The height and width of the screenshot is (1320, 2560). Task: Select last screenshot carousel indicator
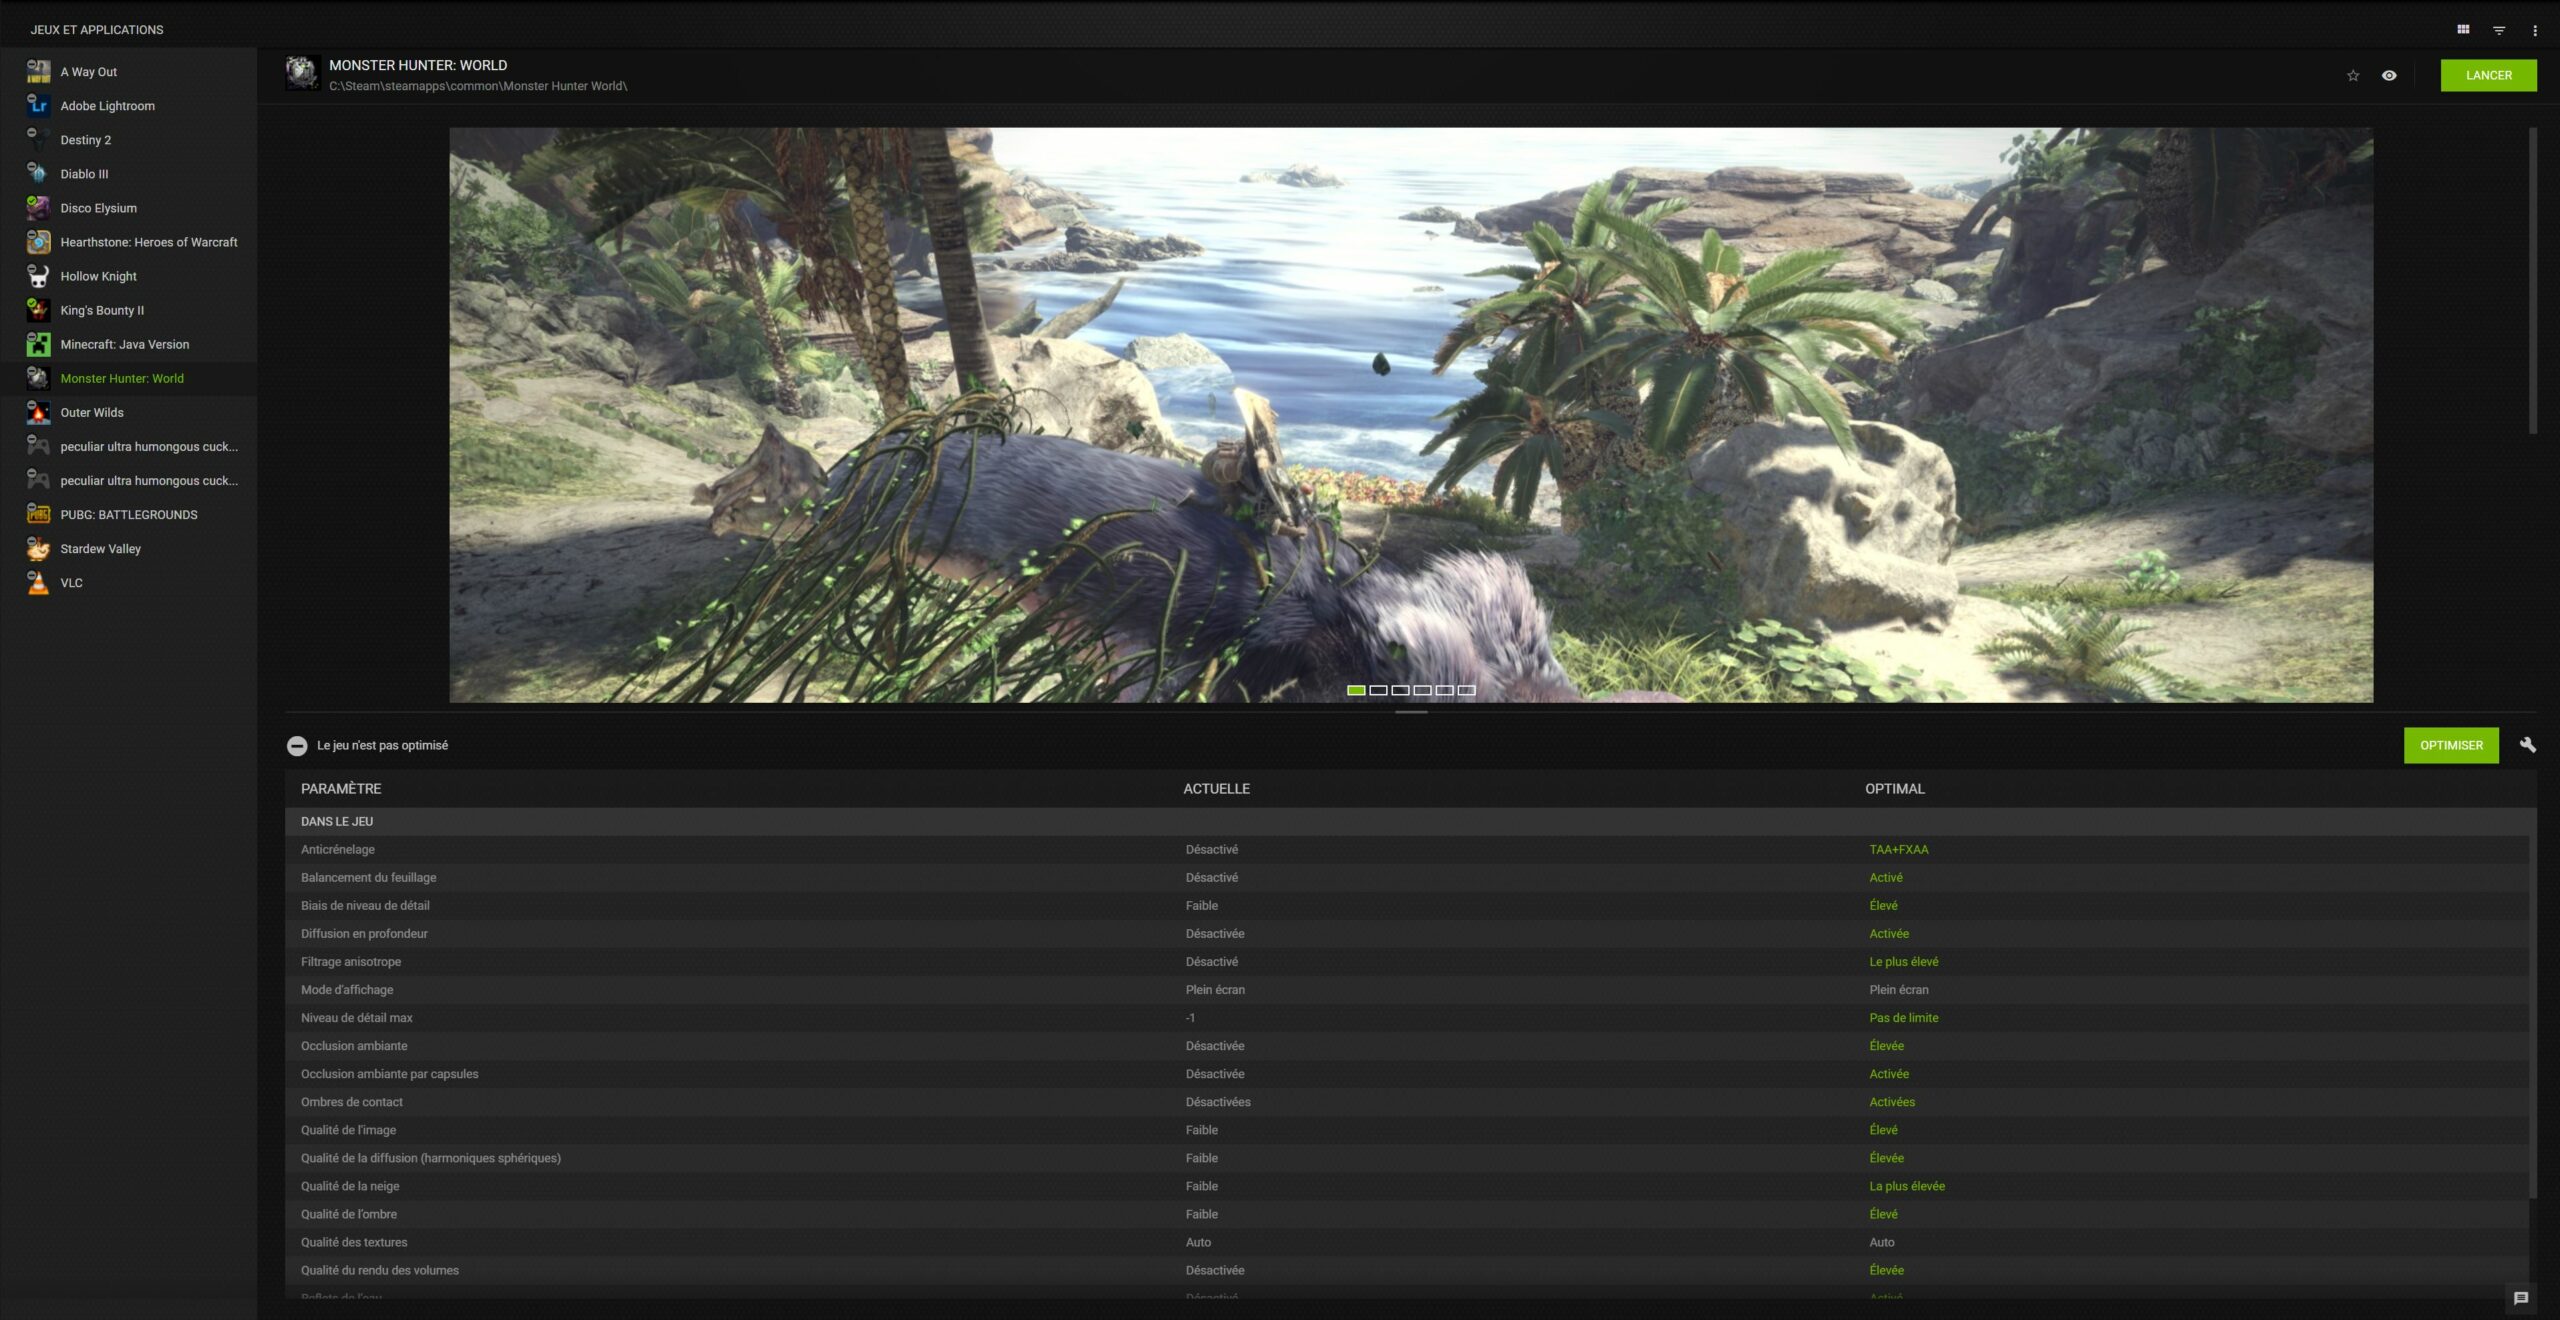pos(1466,690)
